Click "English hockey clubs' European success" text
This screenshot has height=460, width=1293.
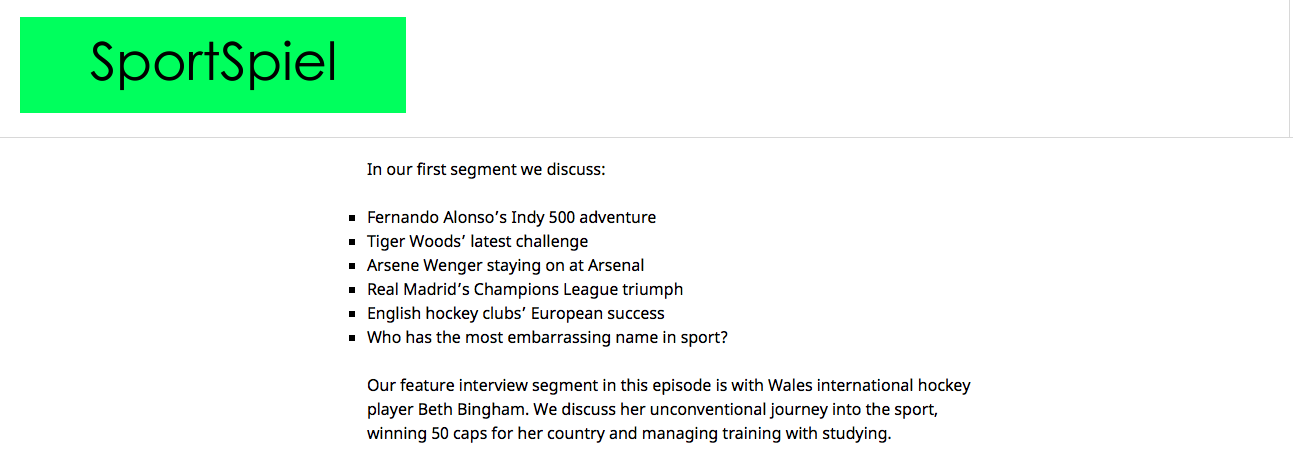(515, 313)
